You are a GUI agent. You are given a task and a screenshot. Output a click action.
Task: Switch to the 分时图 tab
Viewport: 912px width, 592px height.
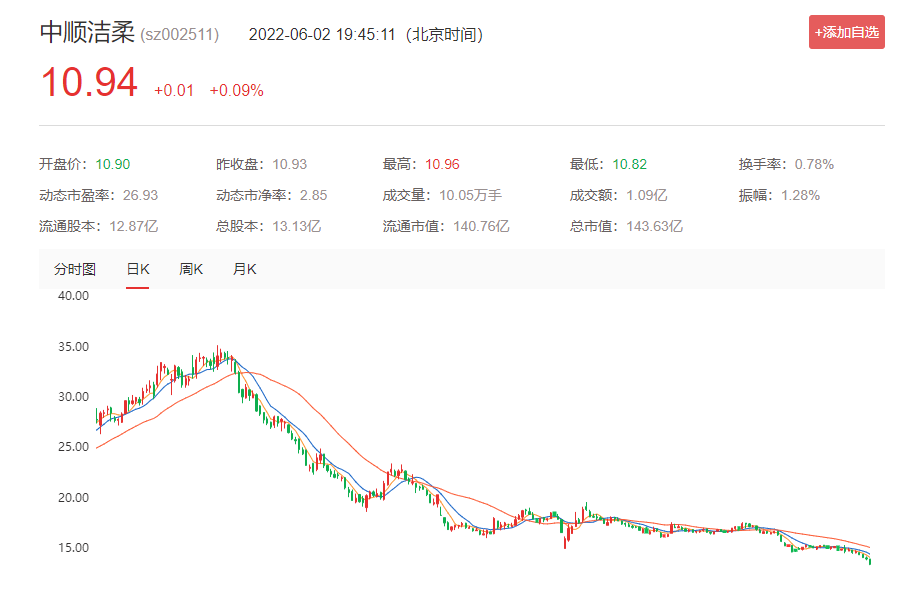coord(75,269)
